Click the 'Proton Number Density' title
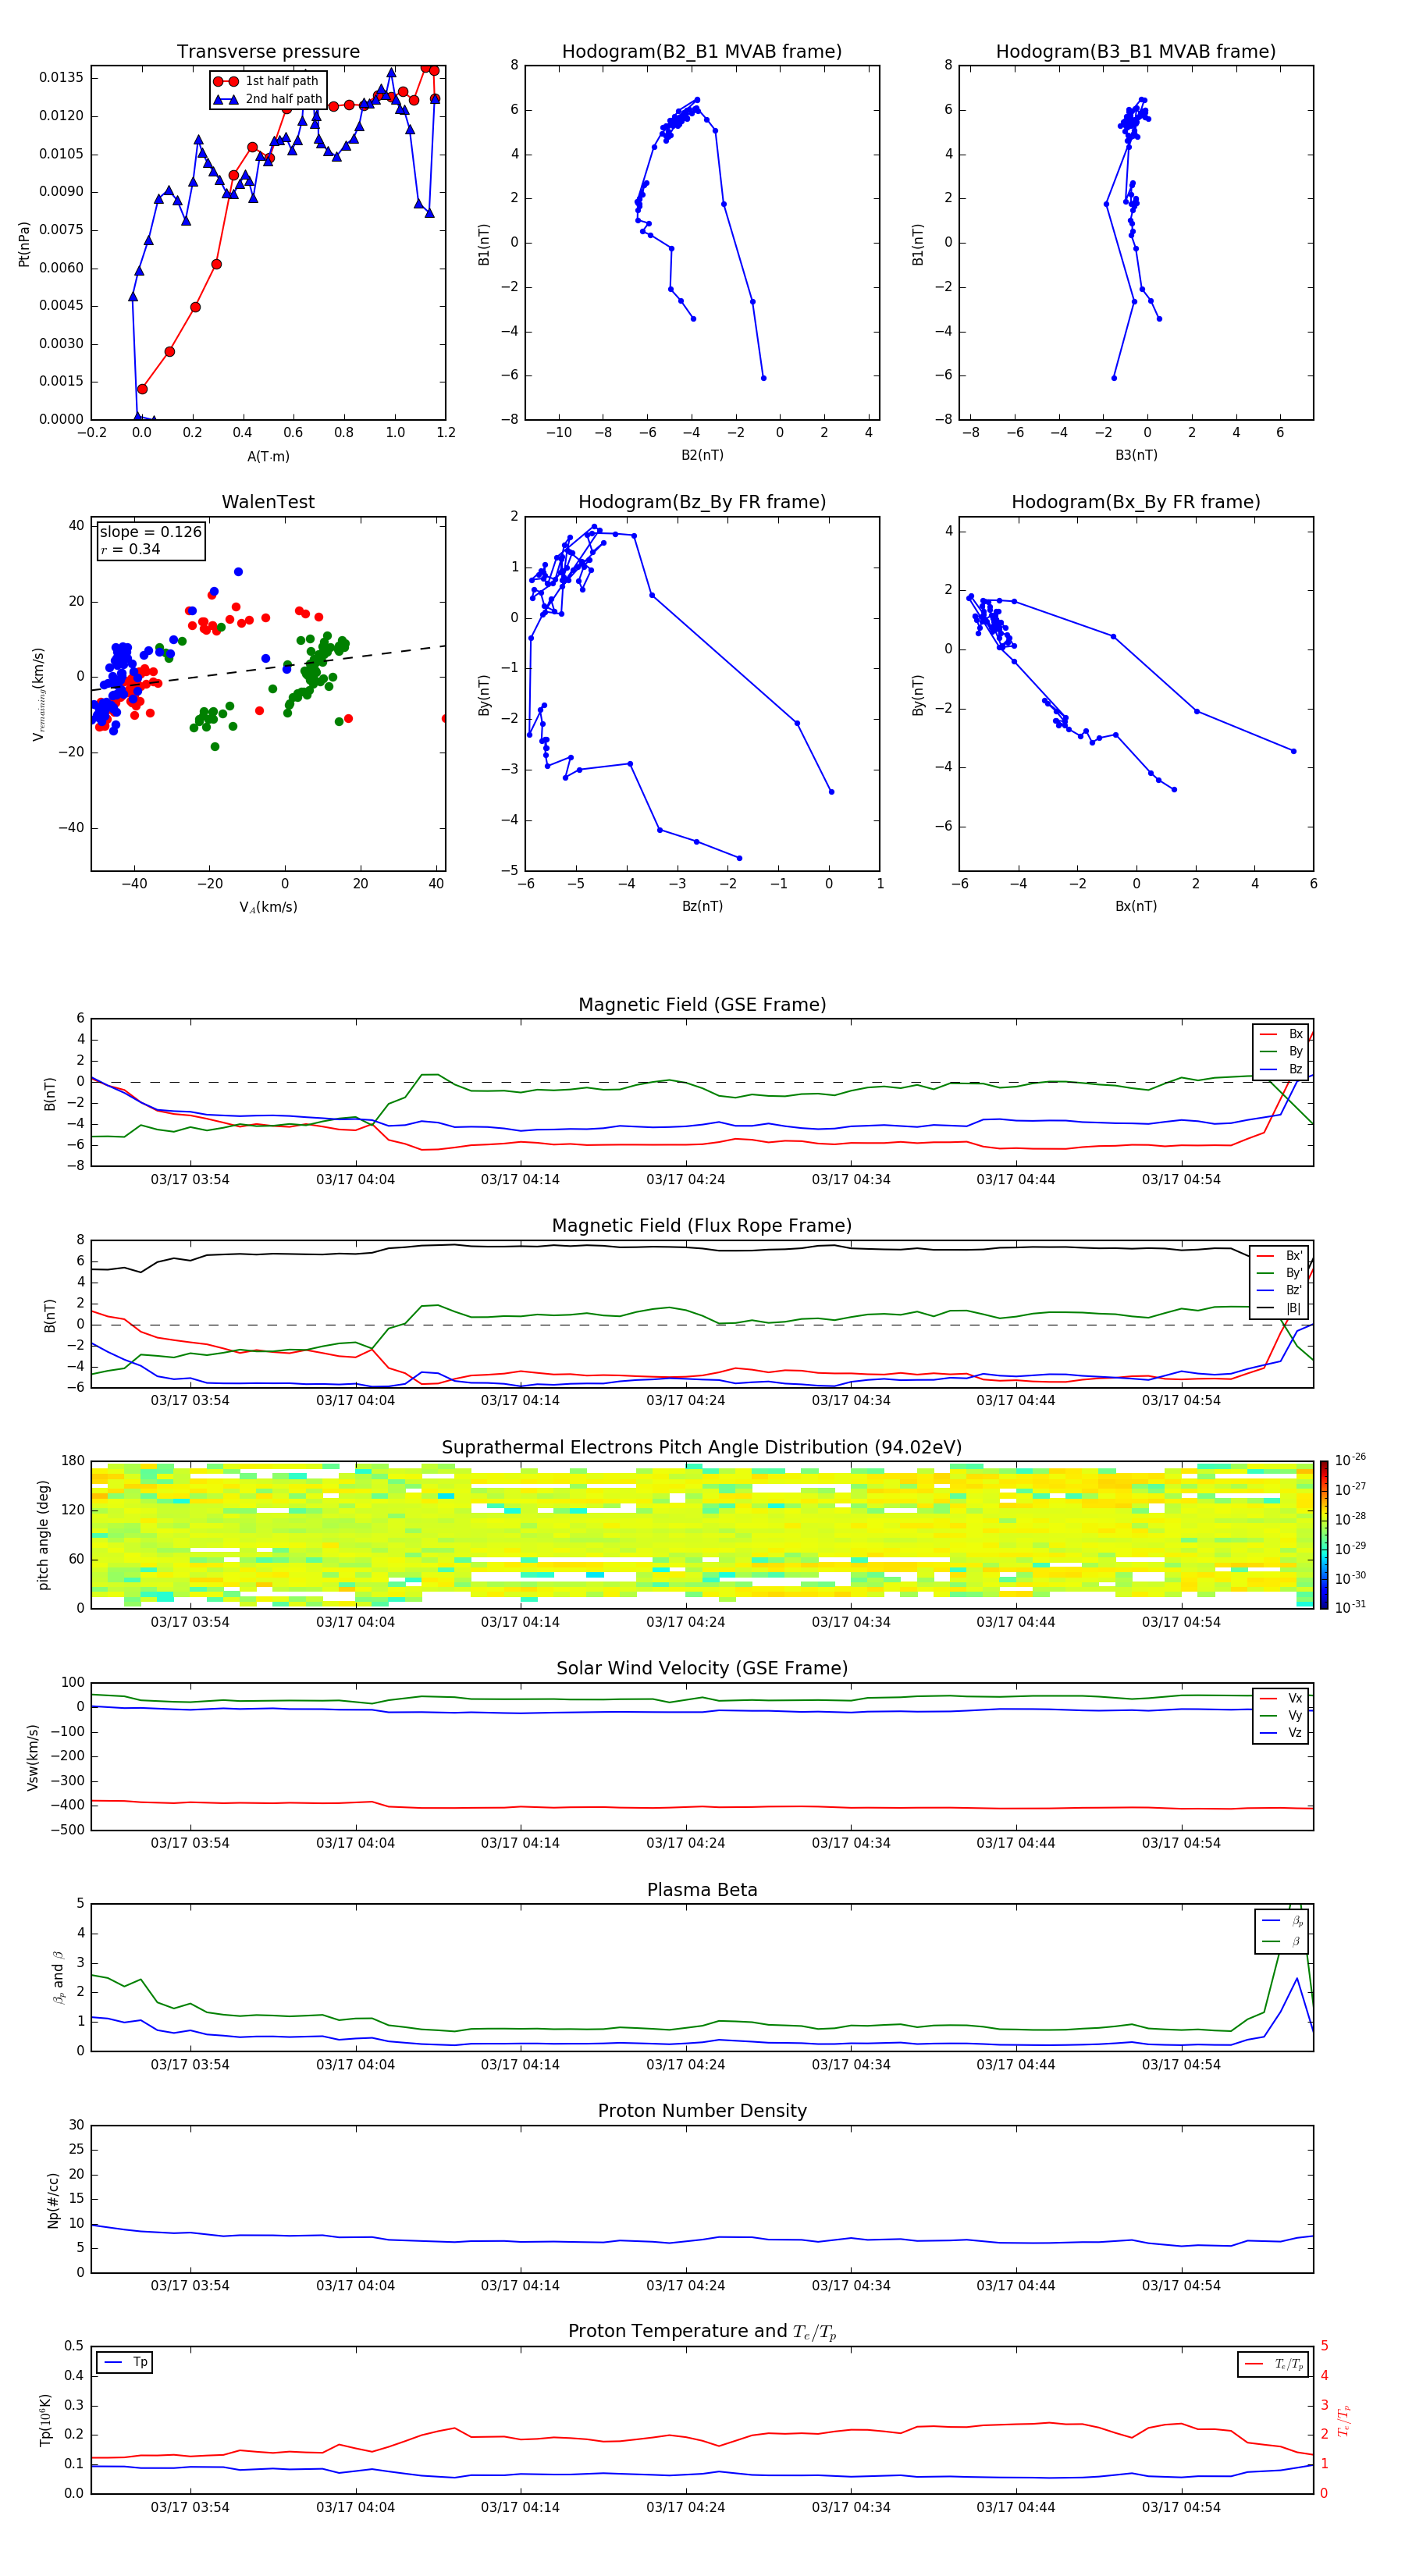Viewport: 1405px width, 2576px height. tap(702, 2110)
